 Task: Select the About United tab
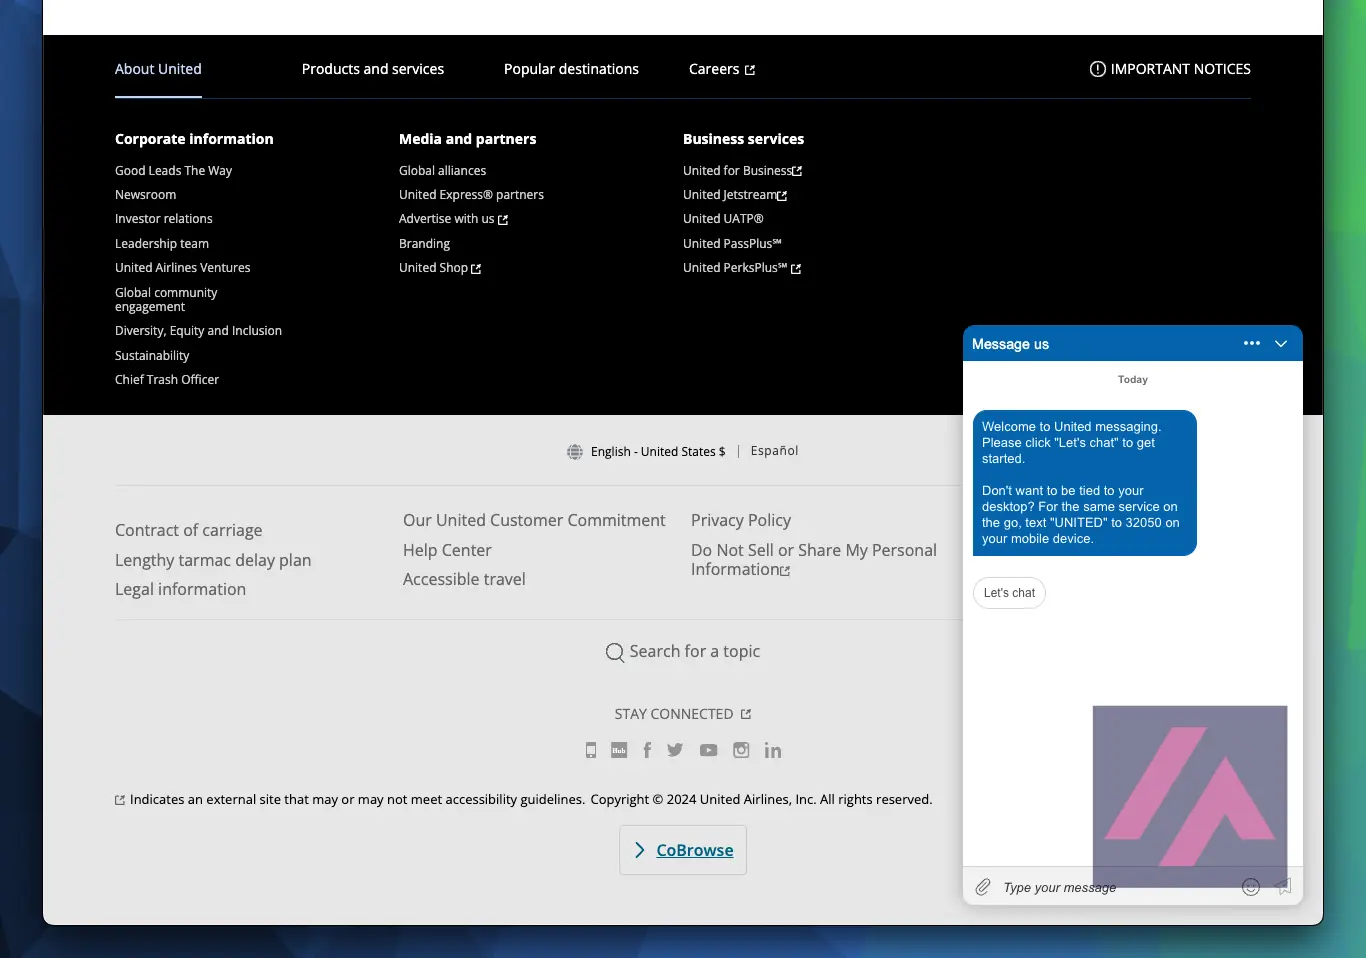pos(158,69)
